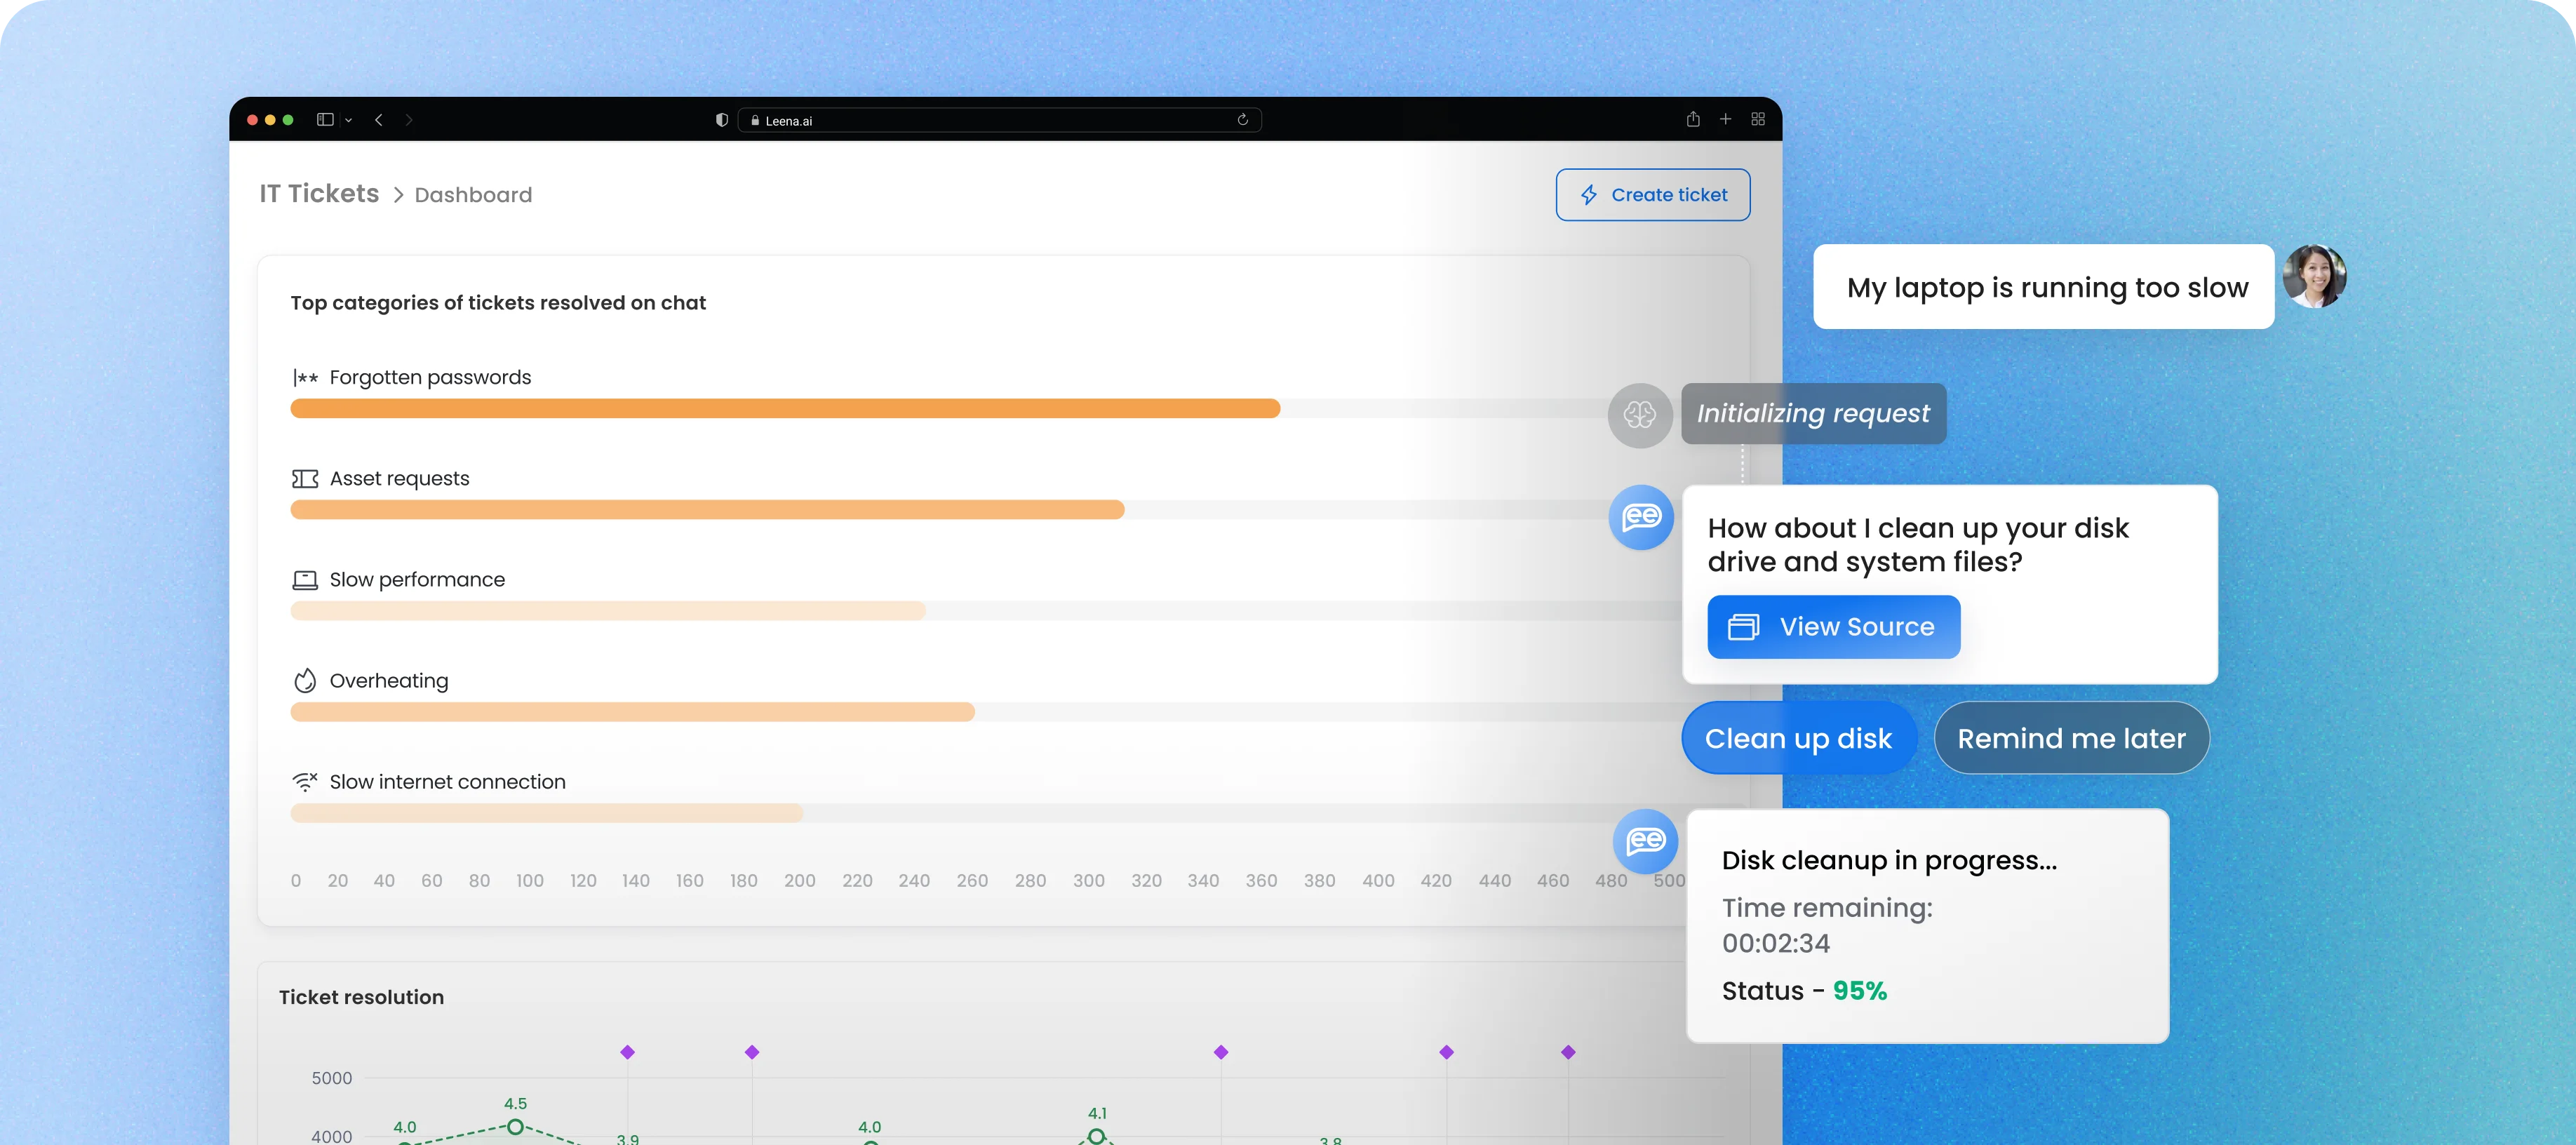The width and height of the screenshot is (2576, 1145).
Task: Click the 00:02:34 time remaining value
Action: coord(1776,943)
